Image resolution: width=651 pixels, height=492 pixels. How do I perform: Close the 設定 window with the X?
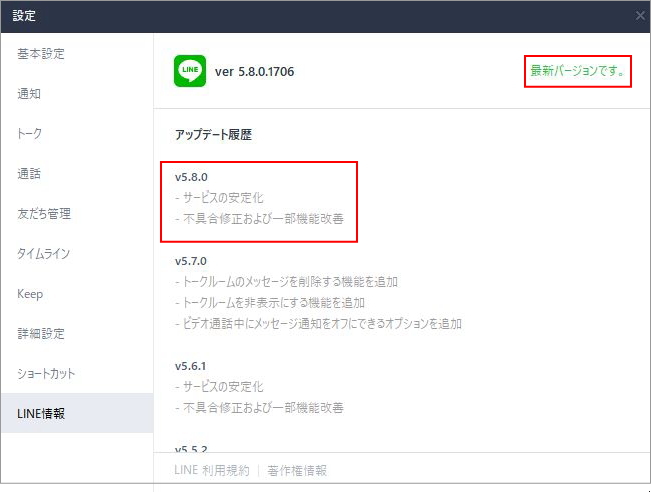point(640,16)
